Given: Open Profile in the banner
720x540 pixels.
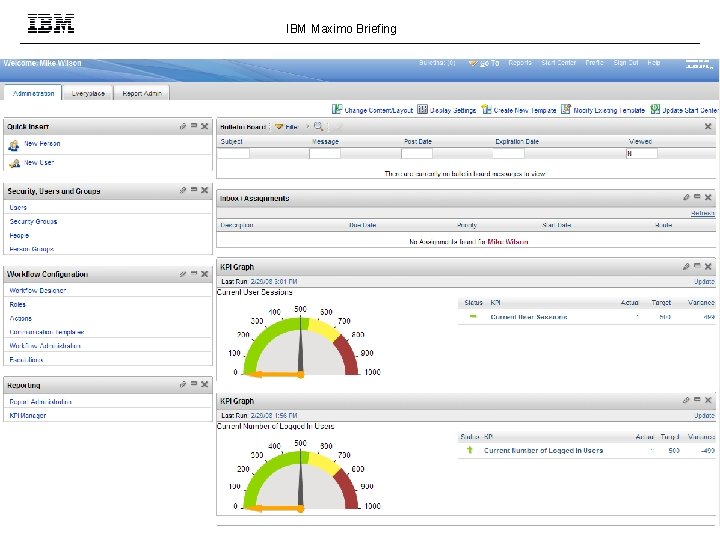Looking at the screenshot, I should 594,63.
